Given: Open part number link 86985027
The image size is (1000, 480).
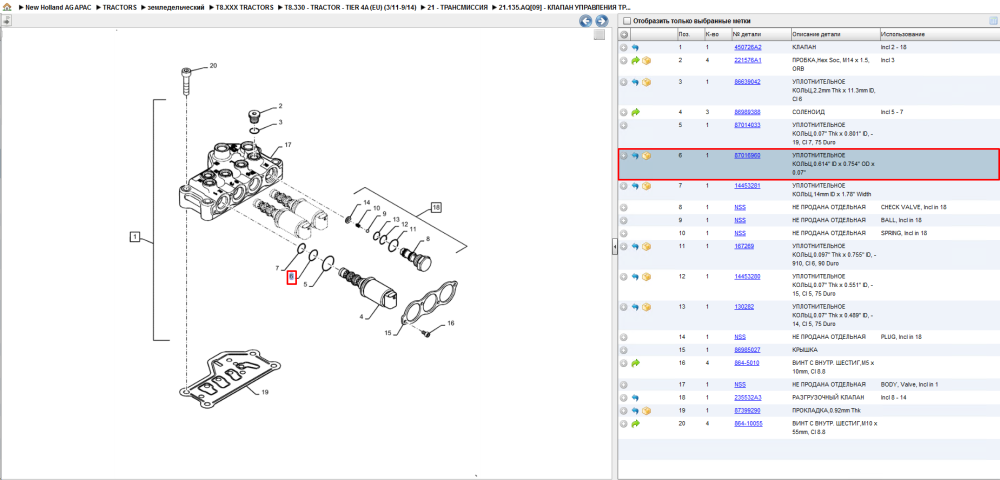Looking at the screenshot, I should coord(747,349).
